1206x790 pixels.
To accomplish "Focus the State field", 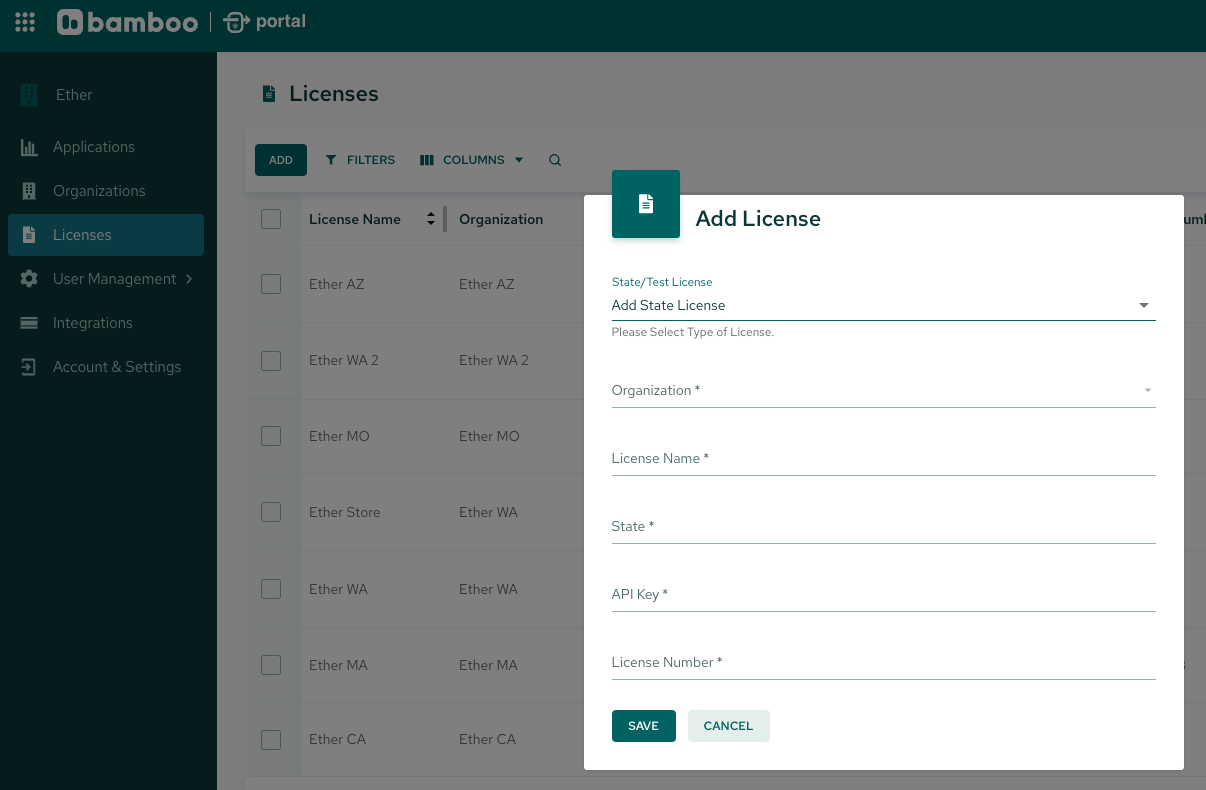I will tap(883, 527).
